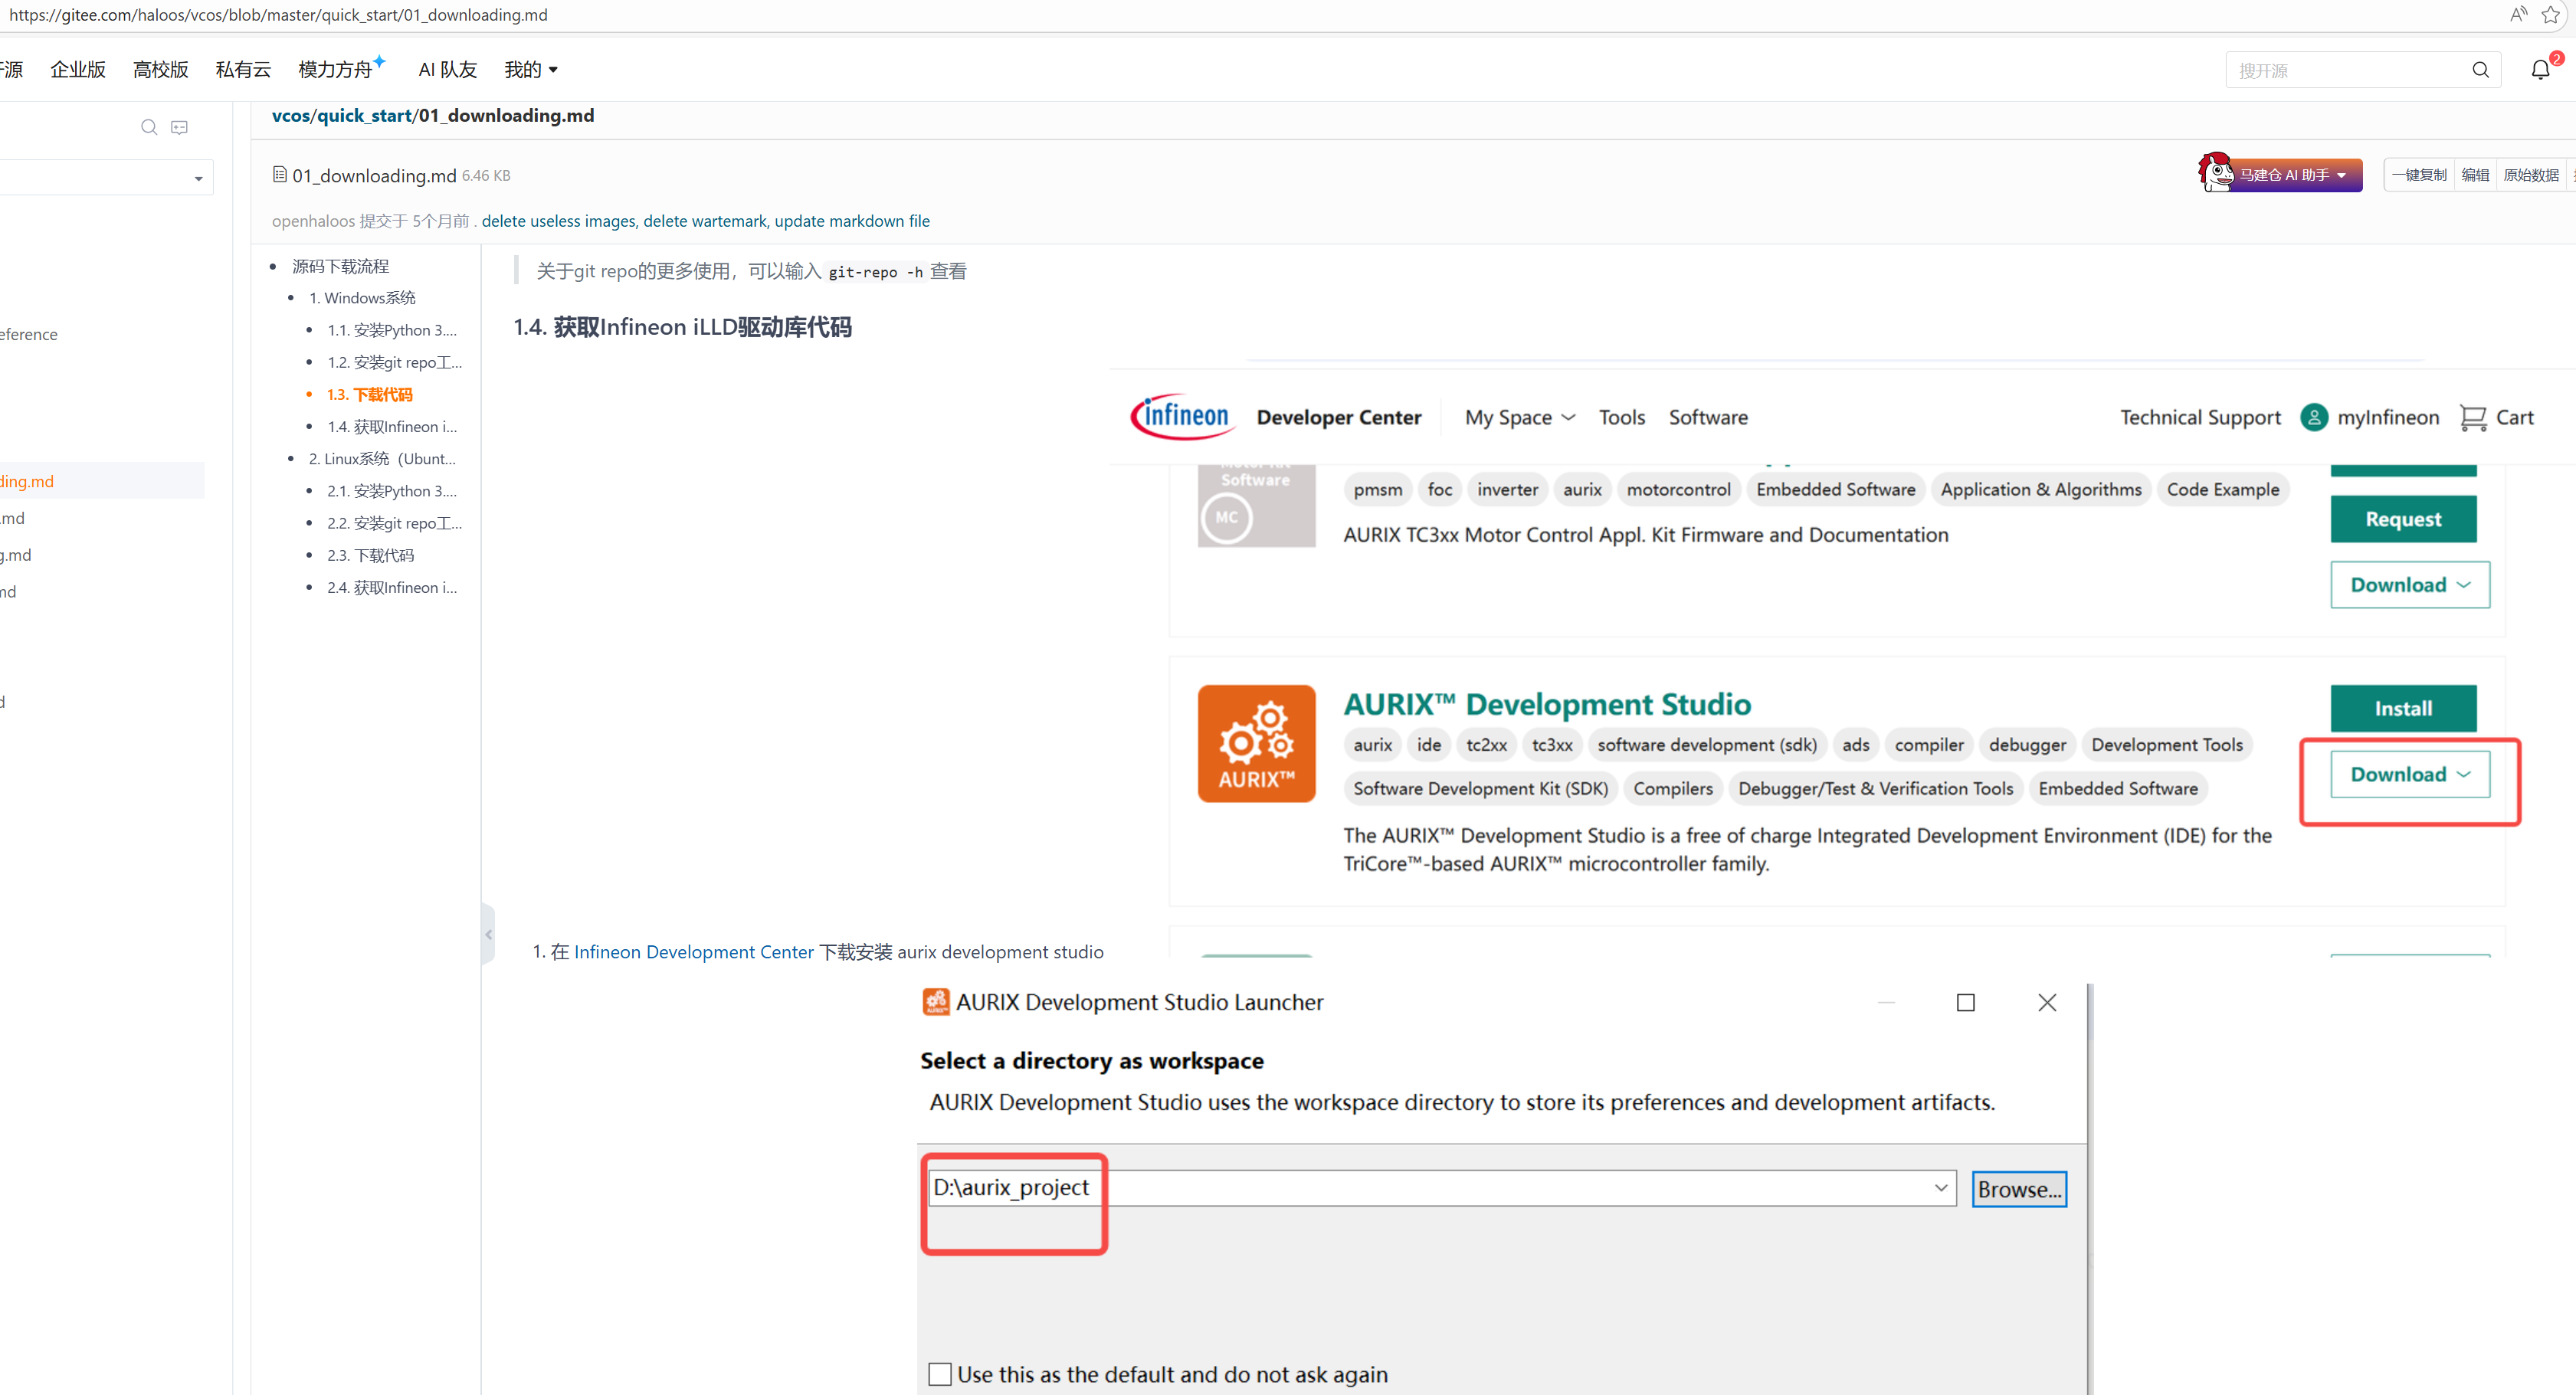
Task: Jump to 1.3. 下载代码 in outline
Action: [369, 394]
